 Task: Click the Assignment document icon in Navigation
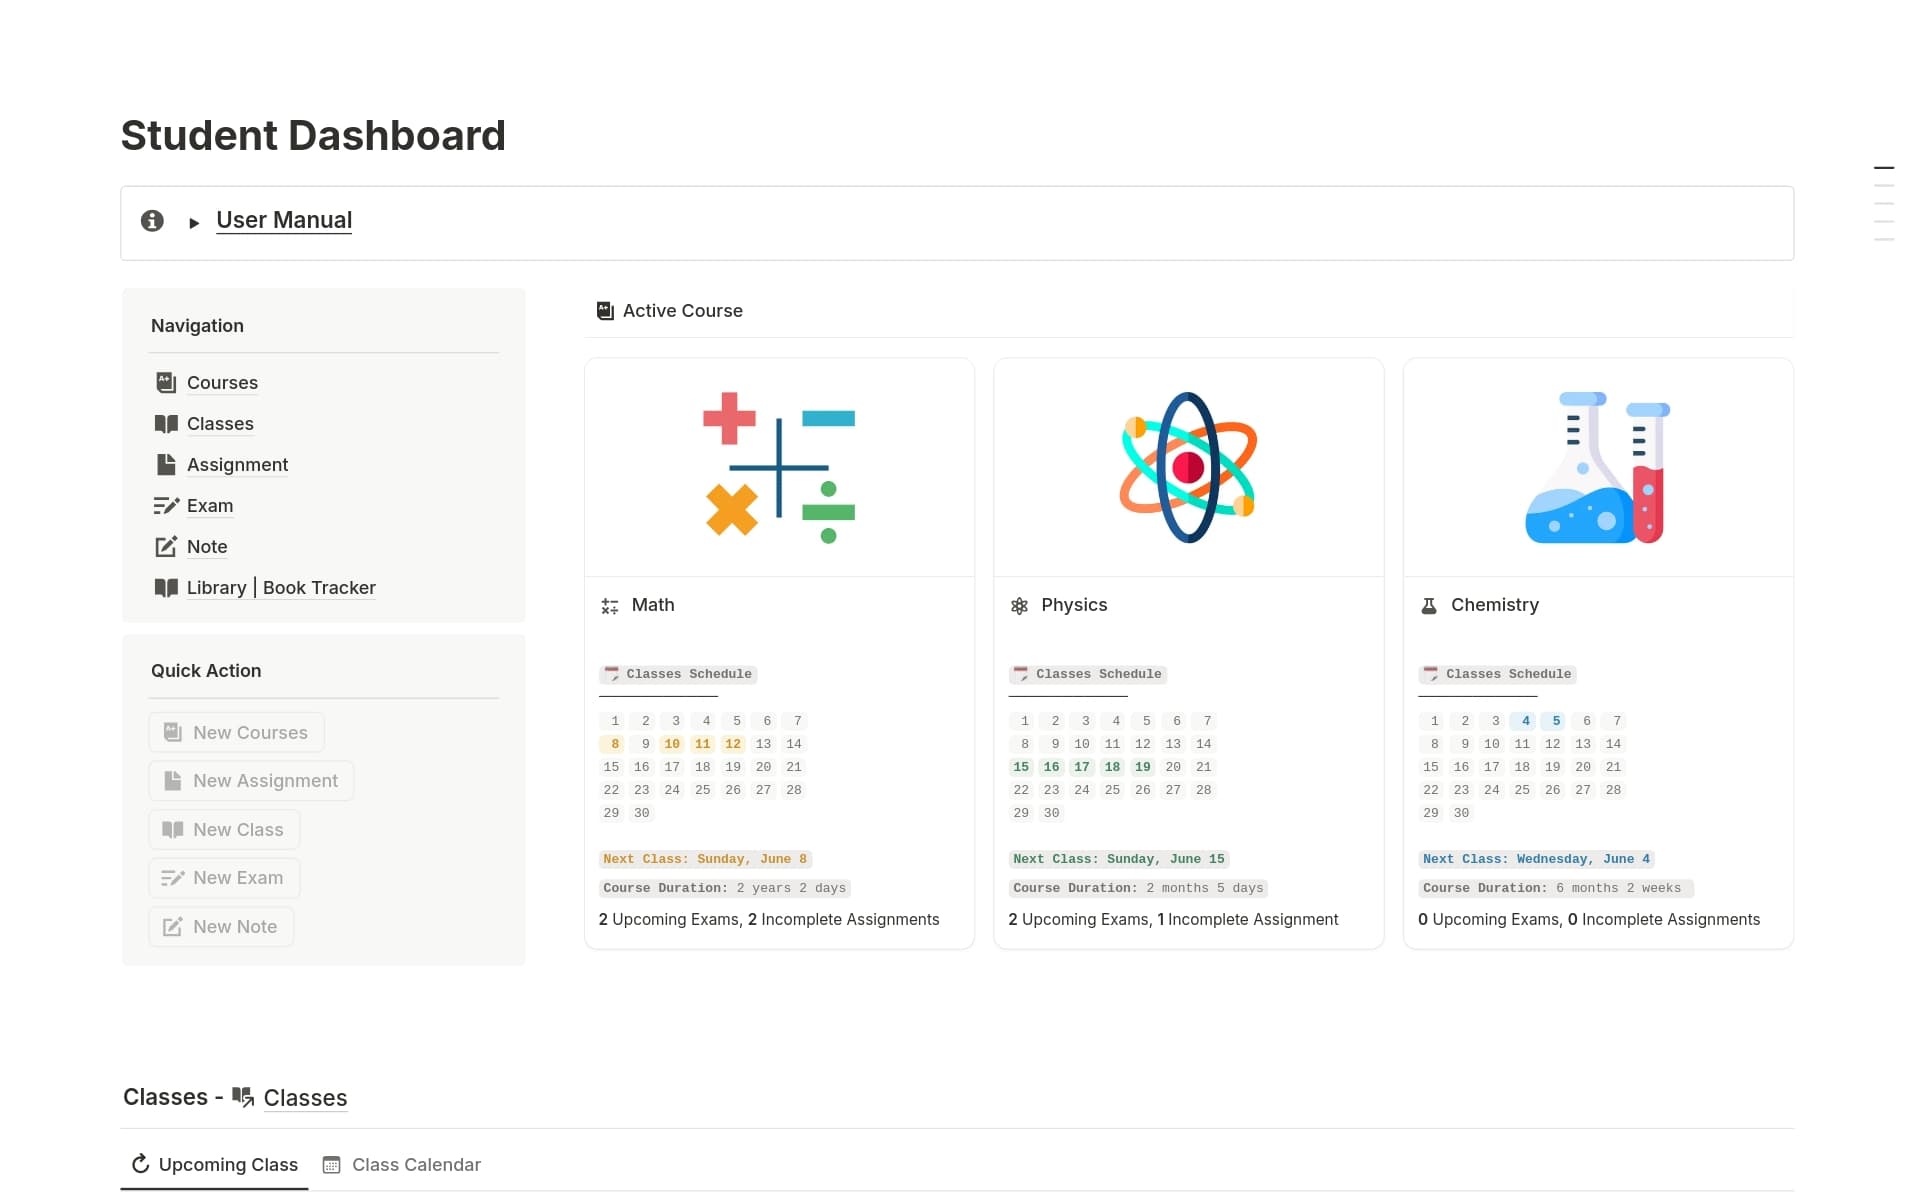point(165,464)
